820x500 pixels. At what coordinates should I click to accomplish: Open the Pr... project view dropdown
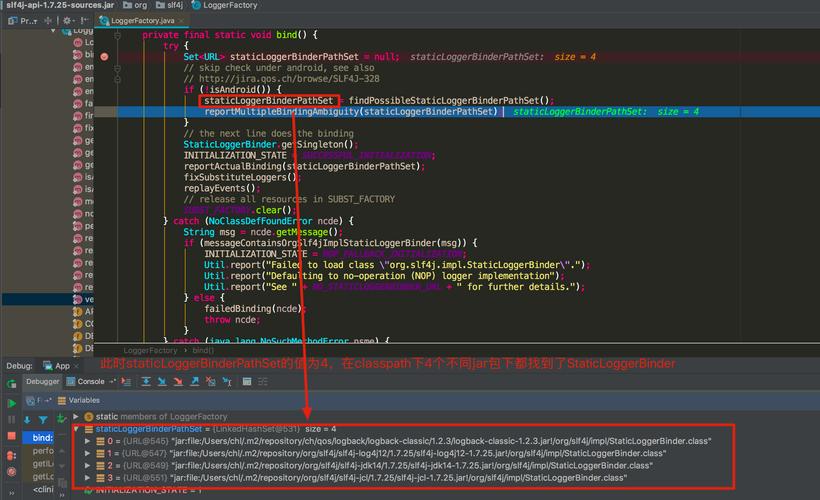click(22, 20)
